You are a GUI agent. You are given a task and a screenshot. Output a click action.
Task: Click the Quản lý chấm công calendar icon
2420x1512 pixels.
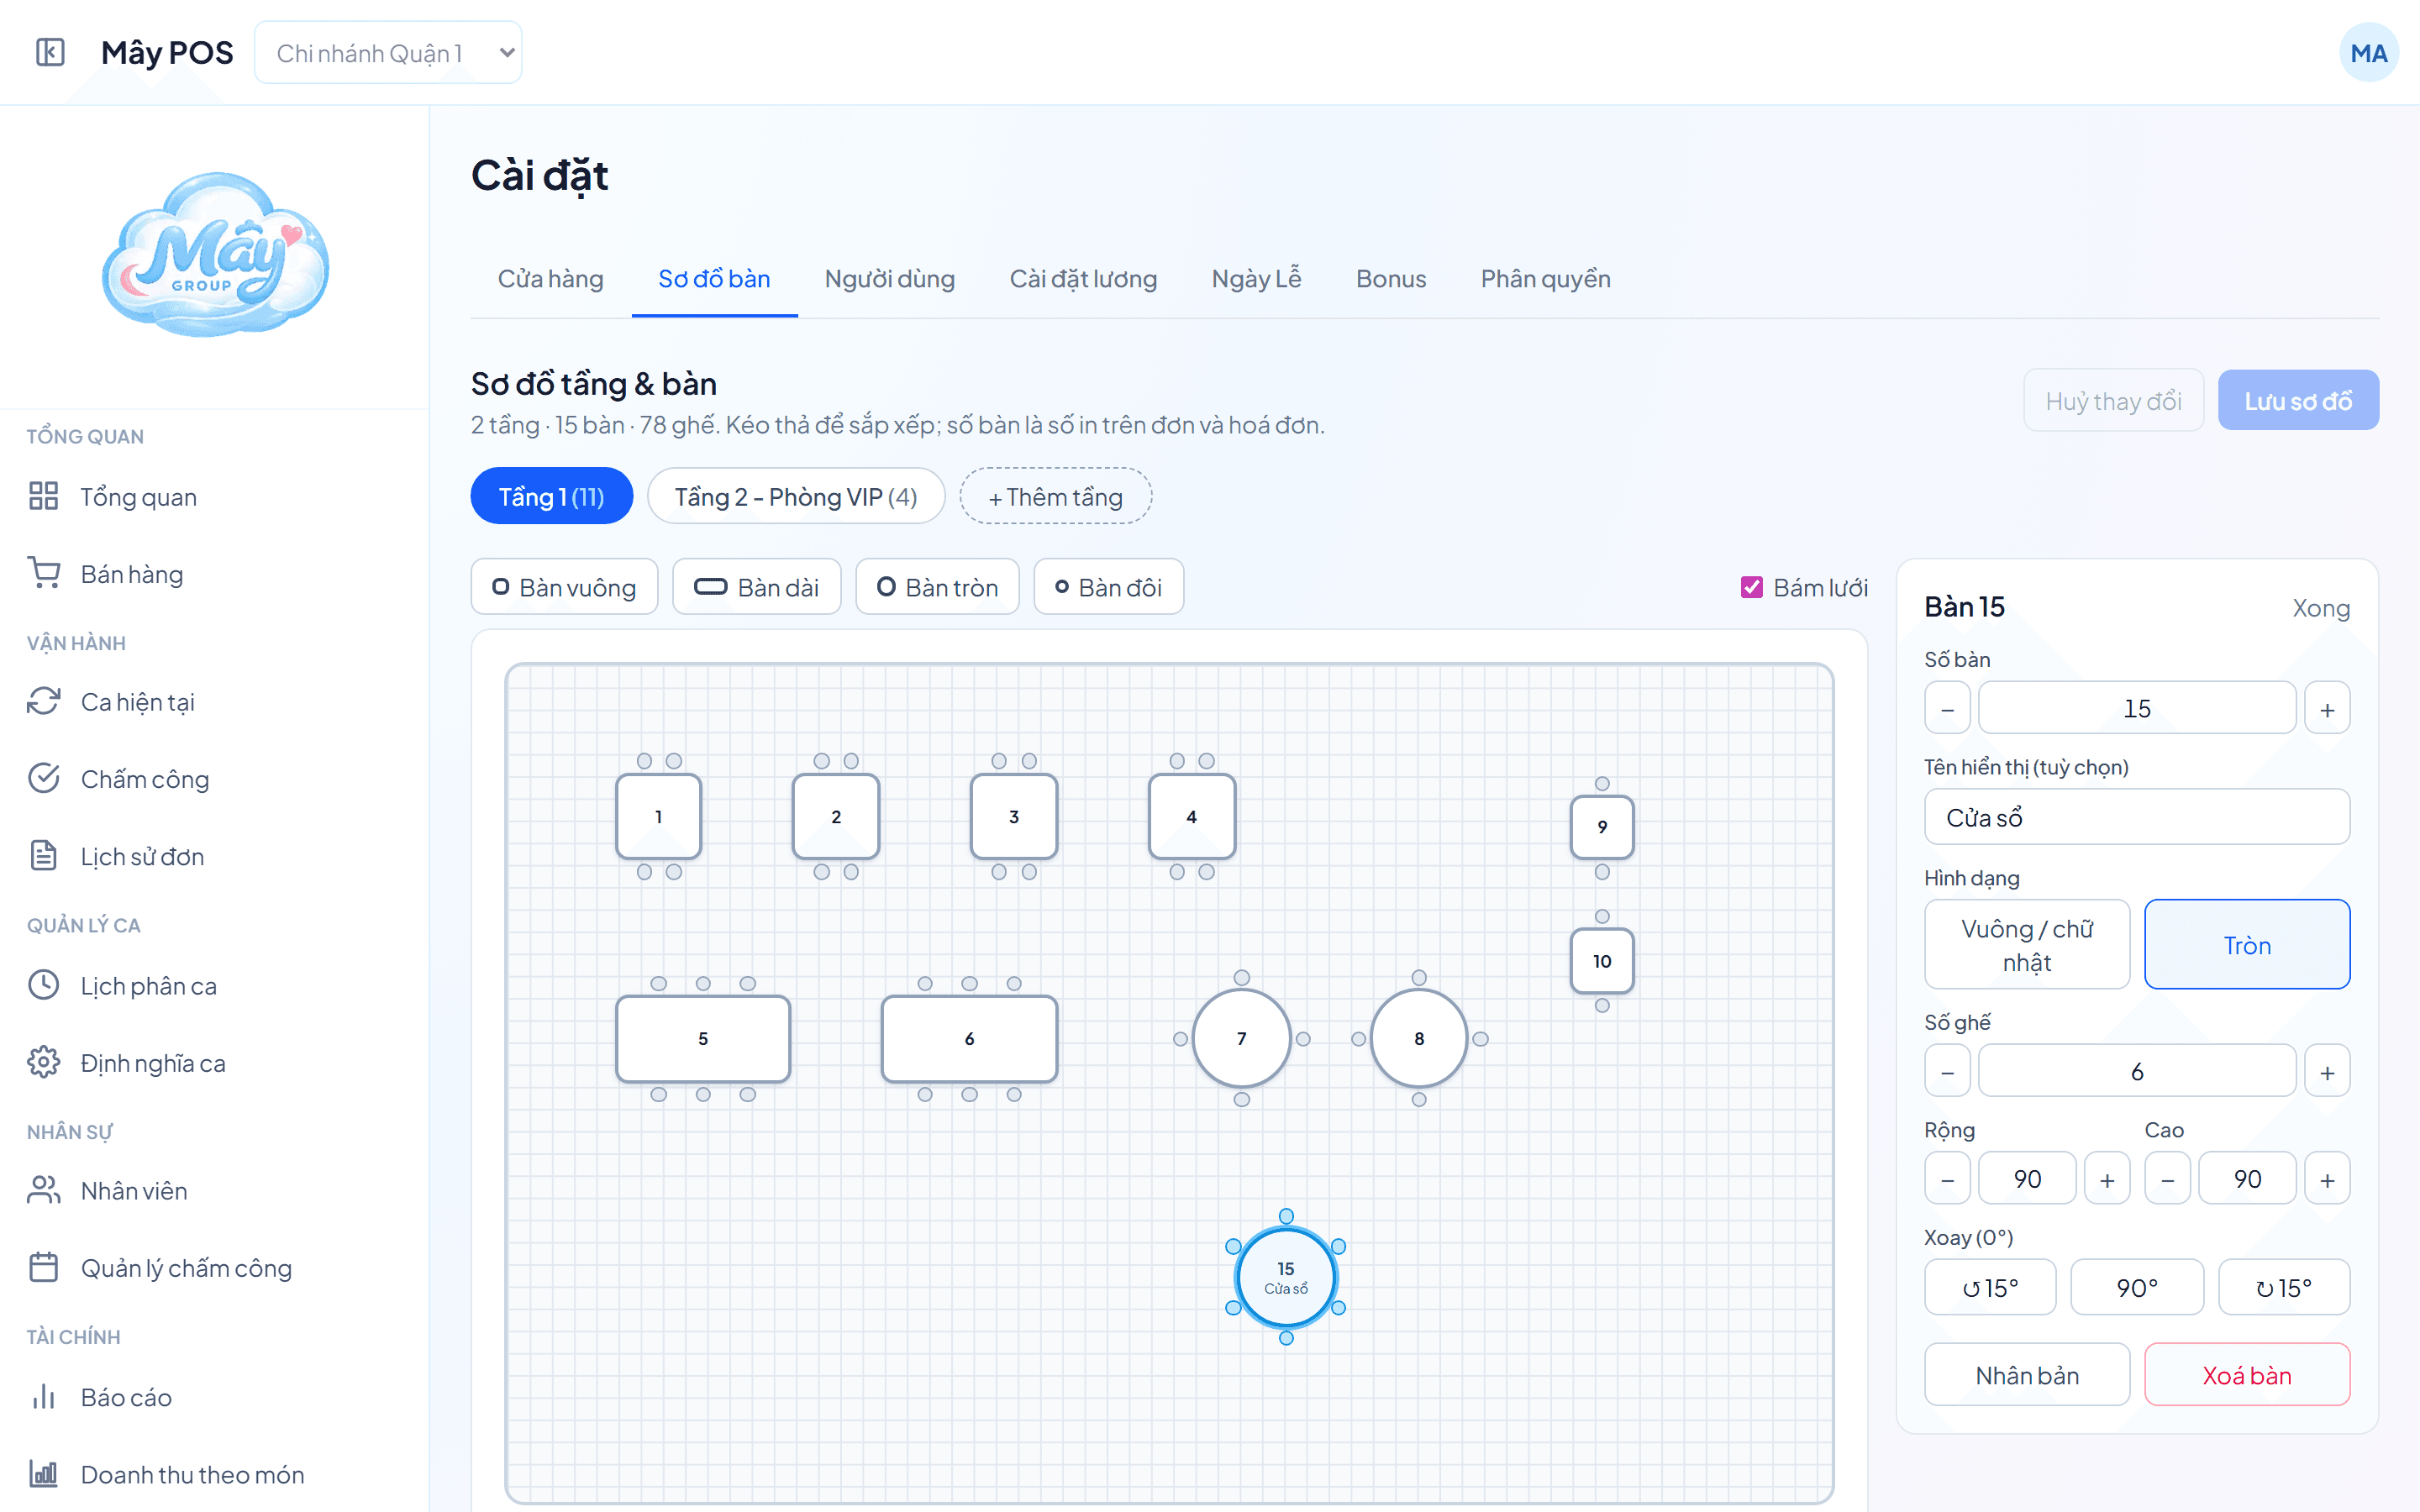(43, 1267)
